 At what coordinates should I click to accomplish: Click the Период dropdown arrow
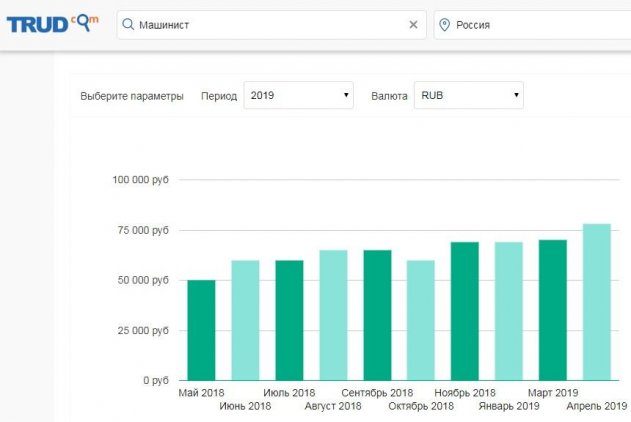[346, 96]
